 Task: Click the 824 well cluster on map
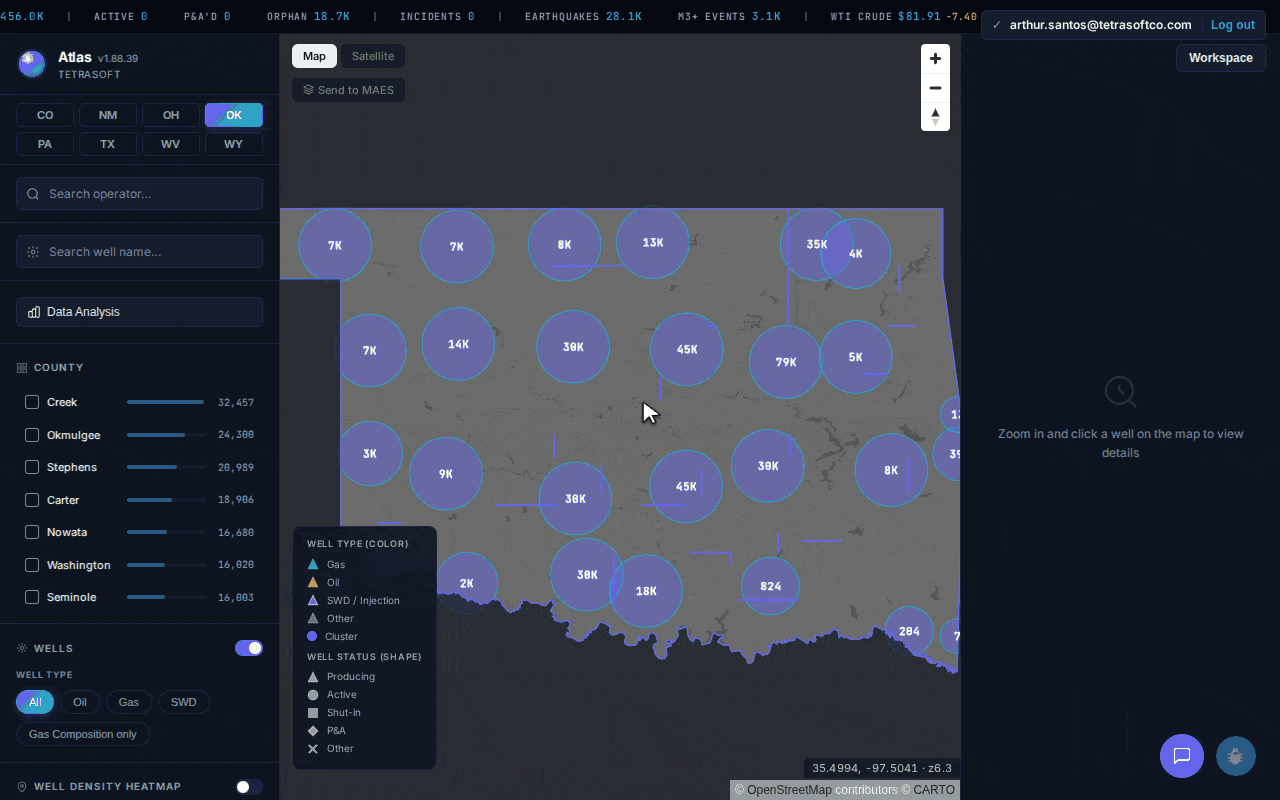click(770, 586)
